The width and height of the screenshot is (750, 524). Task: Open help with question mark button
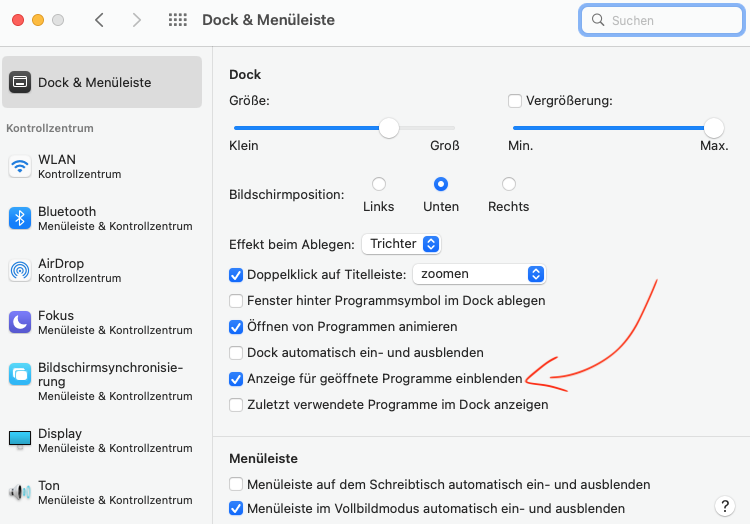(726, 507)
